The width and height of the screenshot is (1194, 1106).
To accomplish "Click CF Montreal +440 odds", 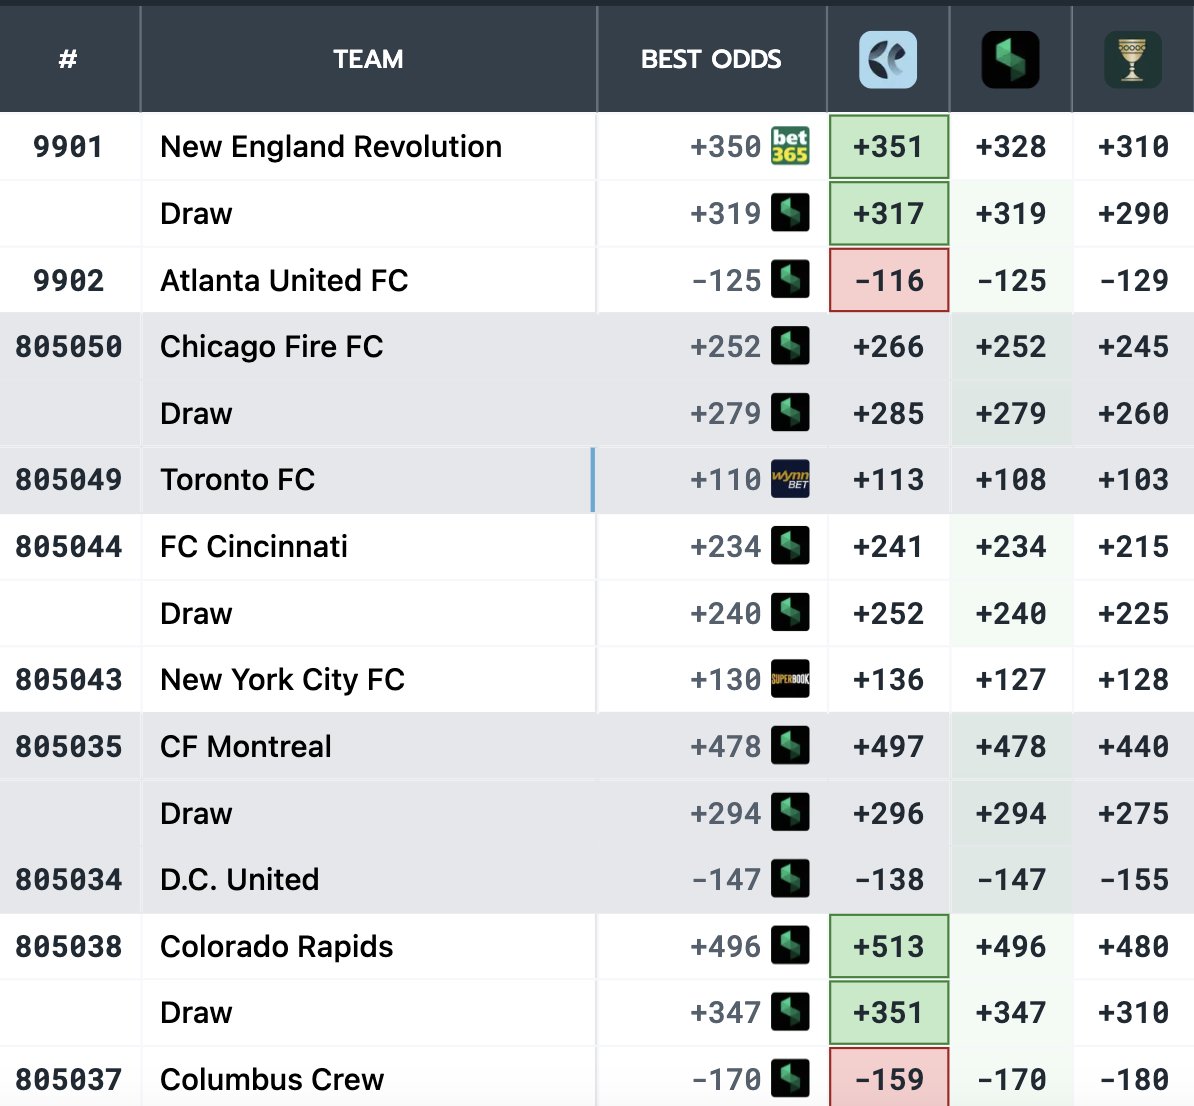I will click(1133, 746).
